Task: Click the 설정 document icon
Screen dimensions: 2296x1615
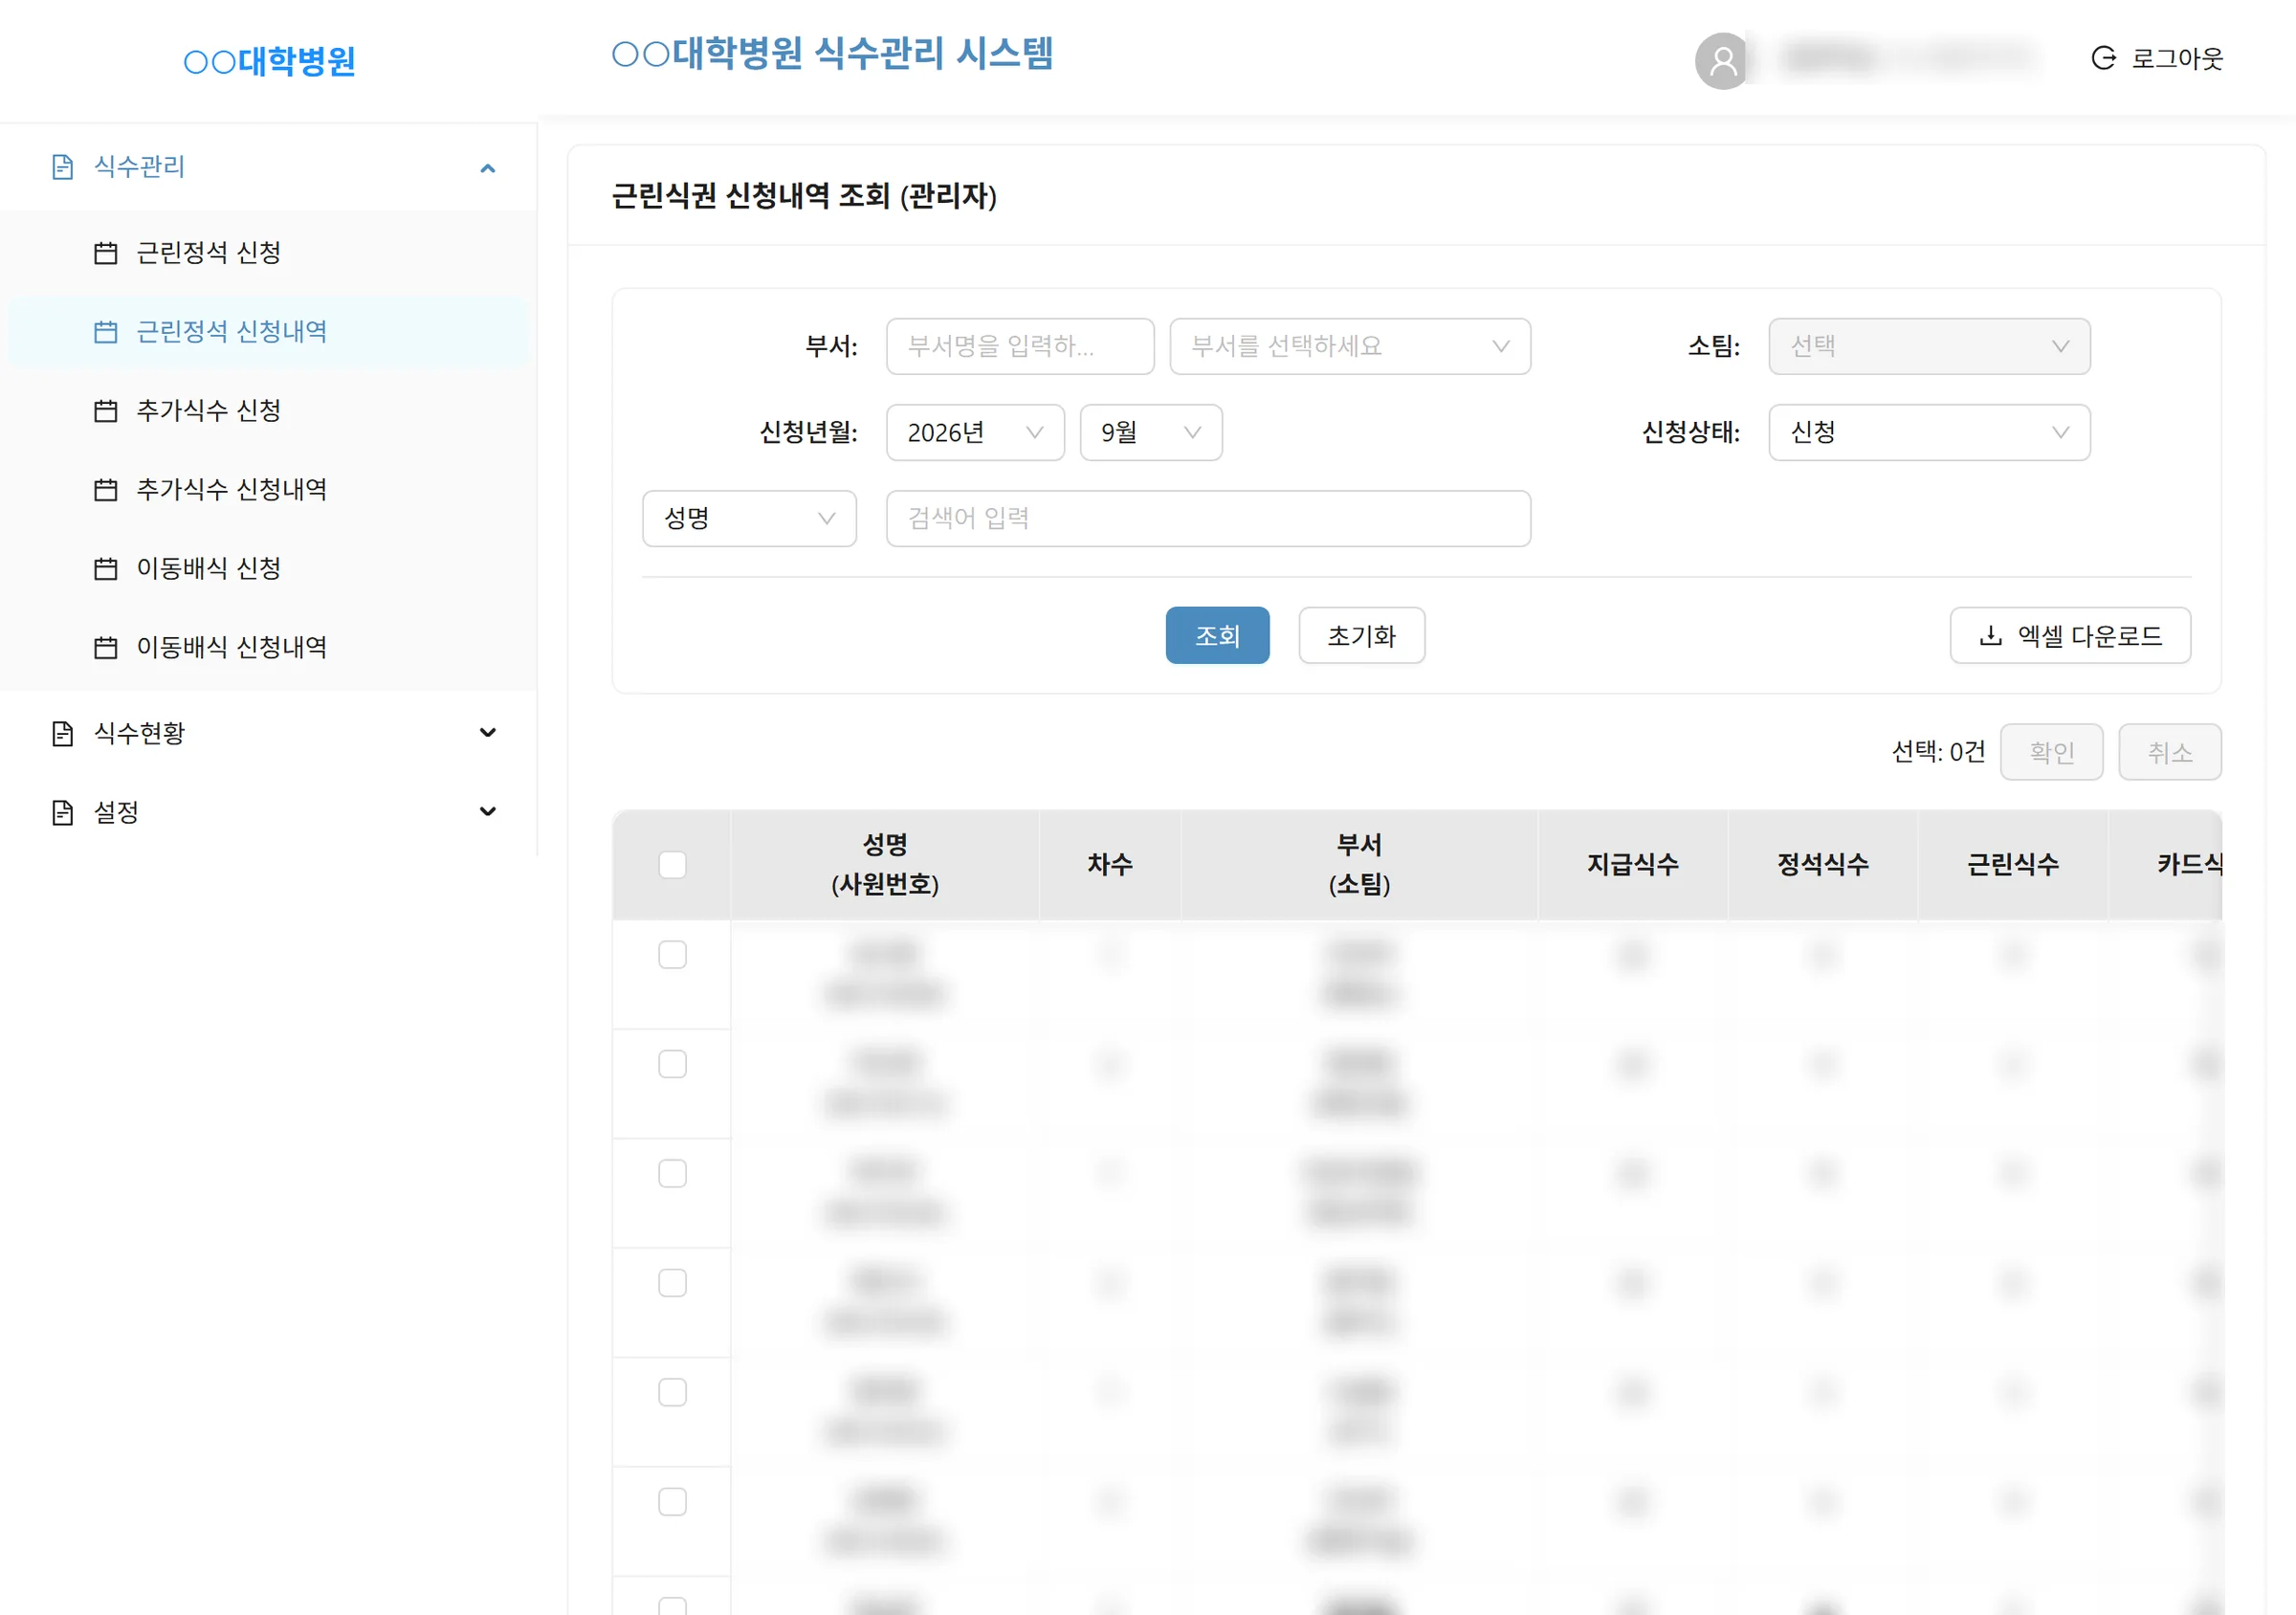Action: pyautogui.click(x=63, y=813)
